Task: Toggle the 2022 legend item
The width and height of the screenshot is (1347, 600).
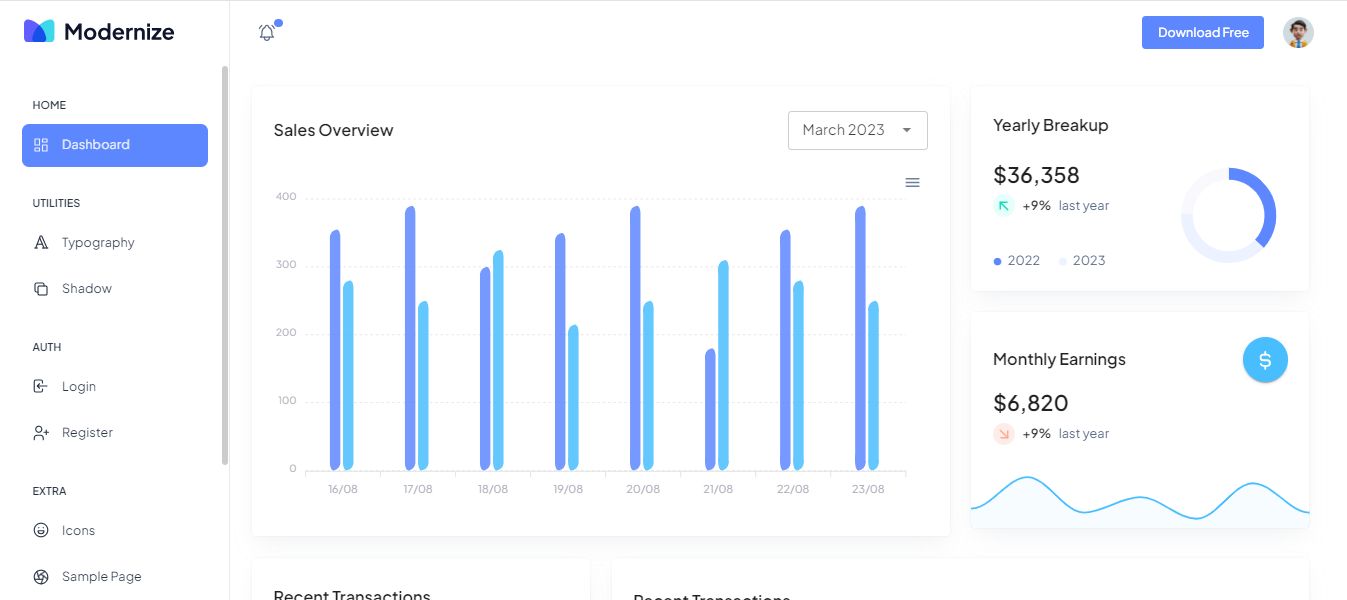Action: pos(1018,261)
